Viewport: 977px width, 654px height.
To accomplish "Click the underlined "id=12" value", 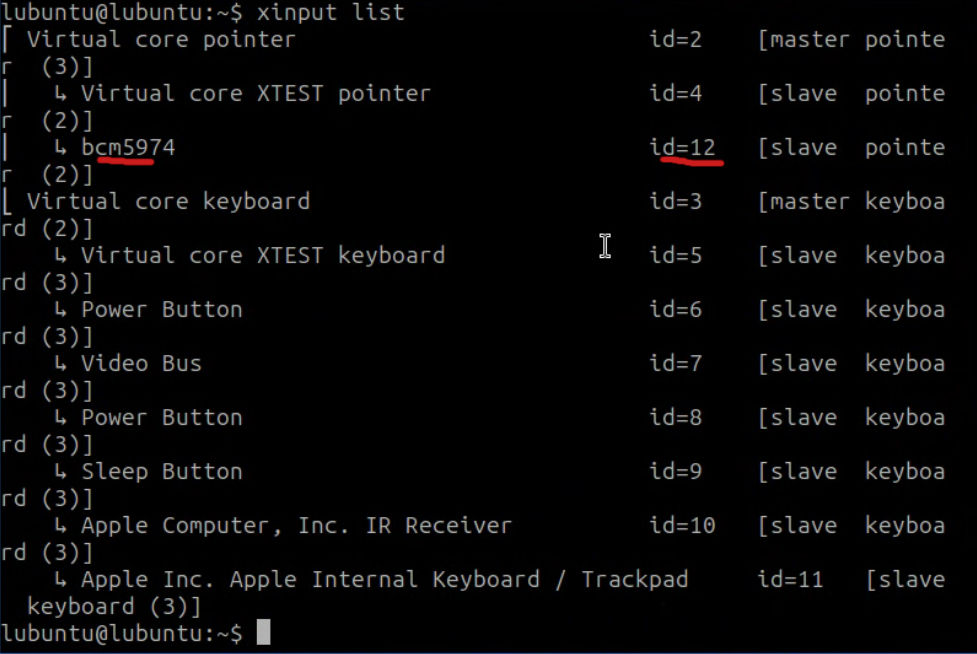I will 683,148.
